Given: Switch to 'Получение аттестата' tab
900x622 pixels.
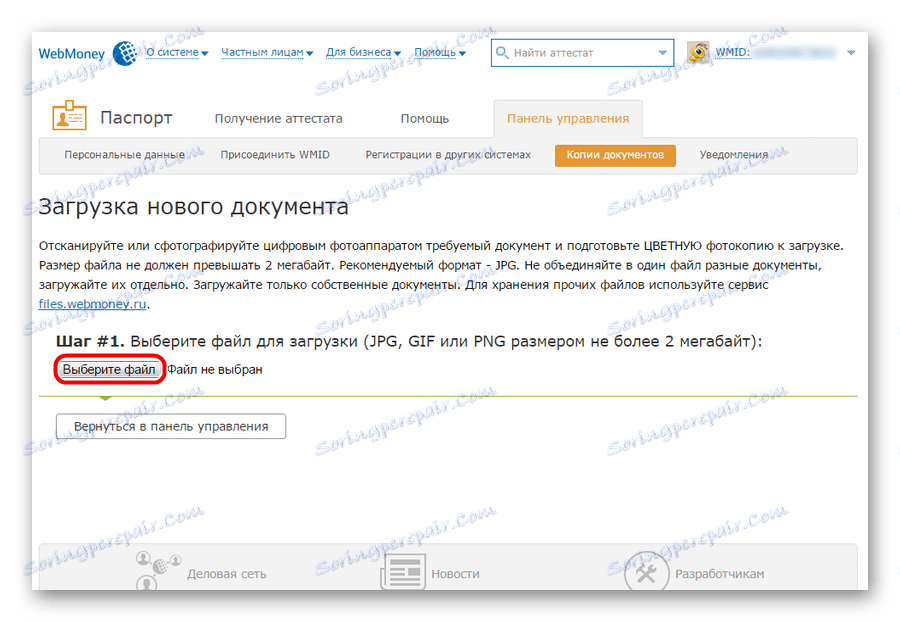Looking at the screenshot, I should [x=278, y=119].
